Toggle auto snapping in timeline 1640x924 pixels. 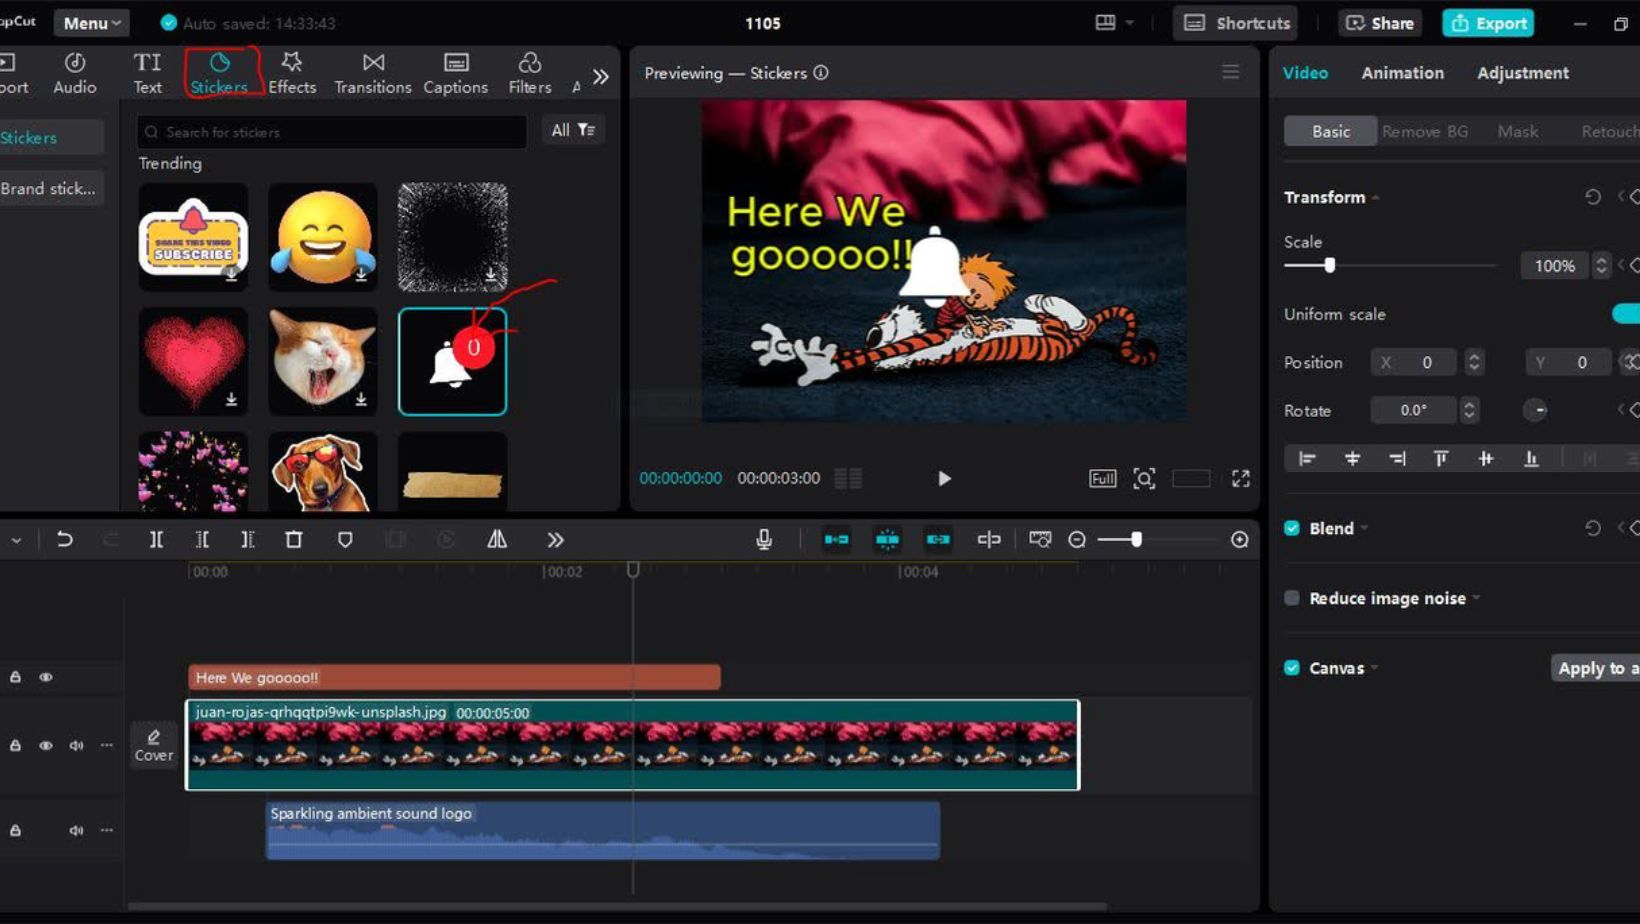887,540
